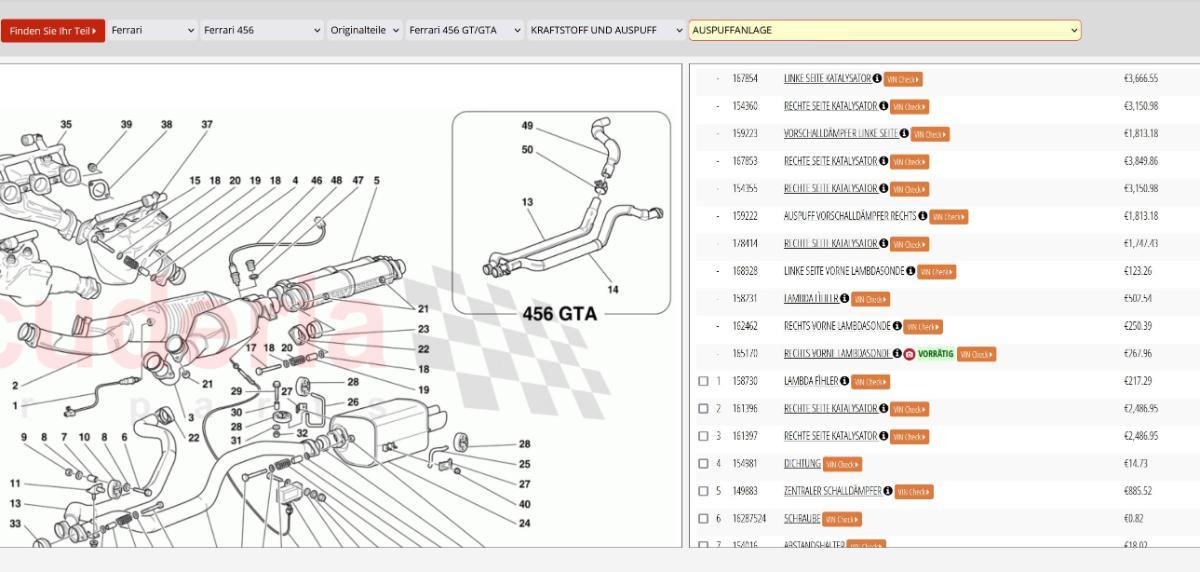Show info for Rechts Vorne Lambdasonde 162462
Image resolution: width=1200 pixels, height=572 pixels.
[x=897, y=326]
